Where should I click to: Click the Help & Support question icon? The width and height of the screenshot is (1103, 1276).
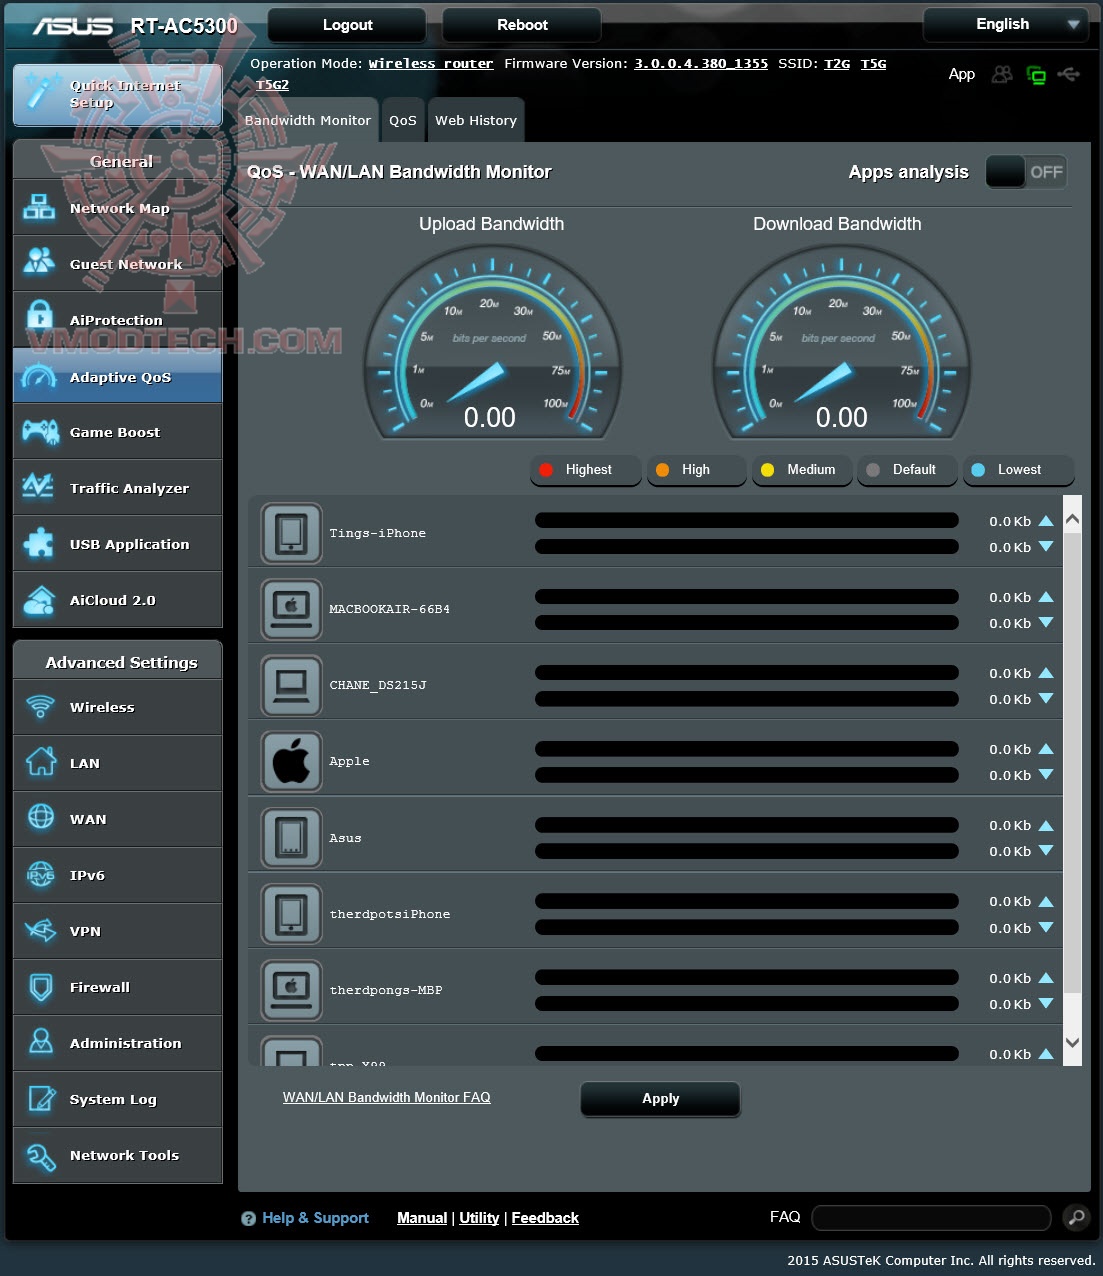pyautogui.click(x=248, y=1218)
